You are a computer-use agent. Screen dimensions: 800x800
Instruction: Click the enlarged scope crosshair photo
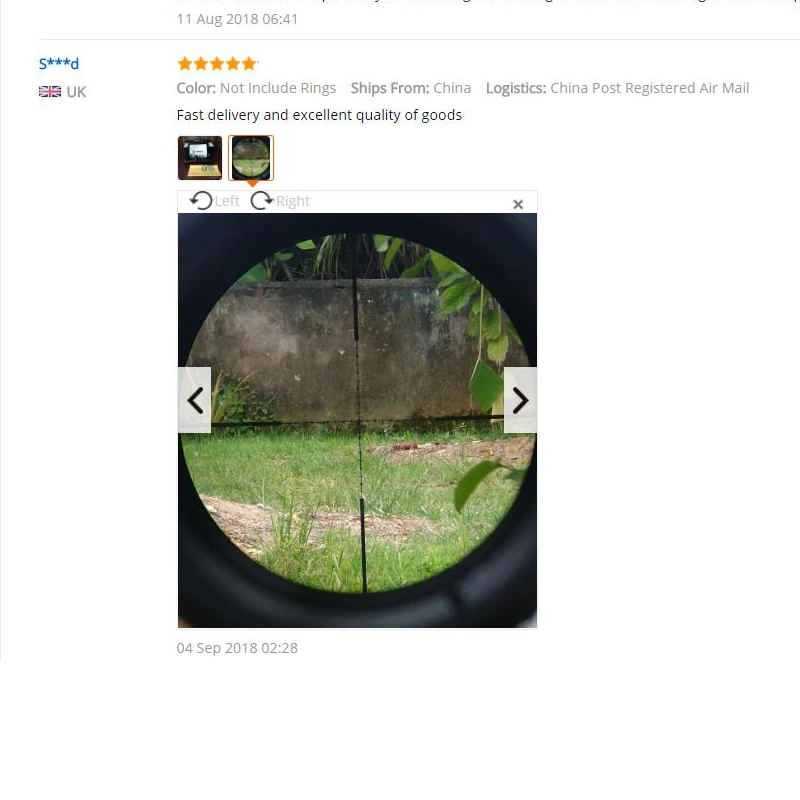click(357, 420)
